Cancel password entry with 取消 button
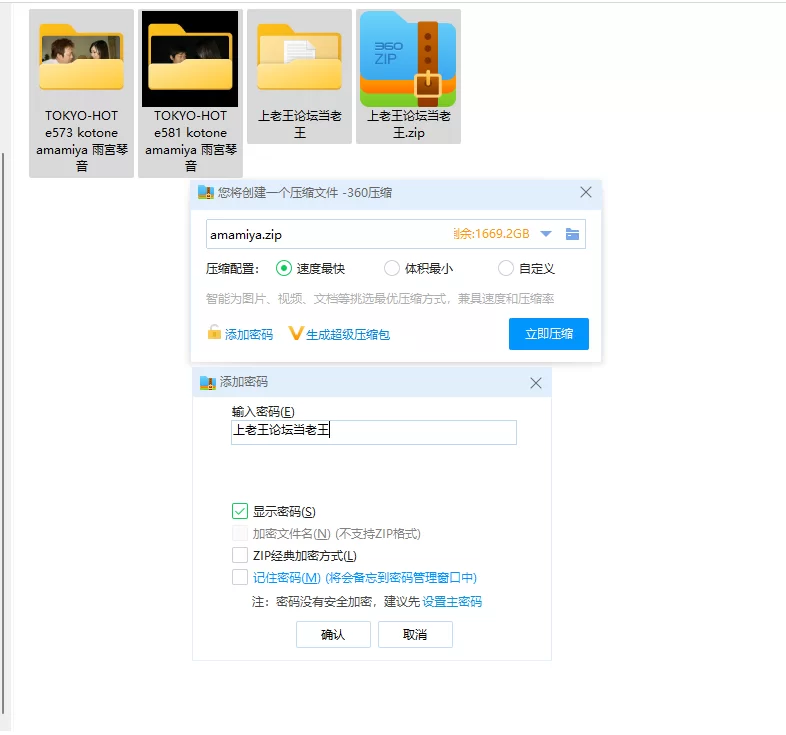The image size is (786, 735). [x=415, y=634]
